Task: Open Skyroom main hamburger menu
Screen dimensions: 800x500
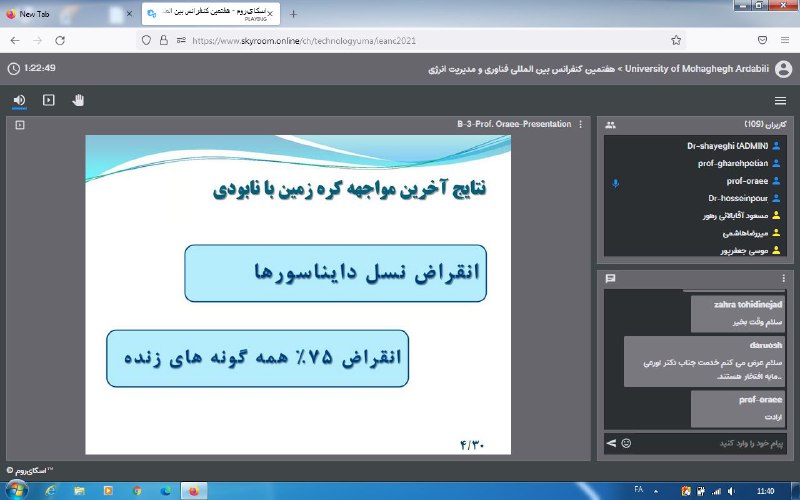Action: [780, 101]
